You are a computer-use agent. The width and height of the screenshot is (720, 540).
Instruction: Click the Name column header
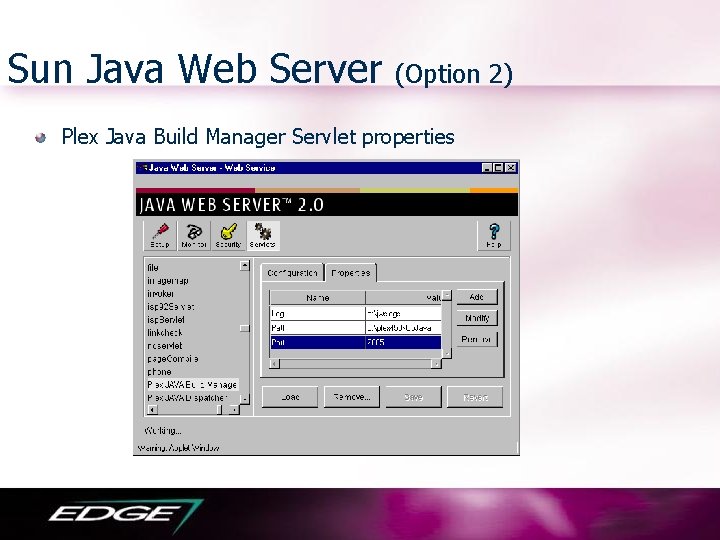pyautogui.click(x=317, y=298)
